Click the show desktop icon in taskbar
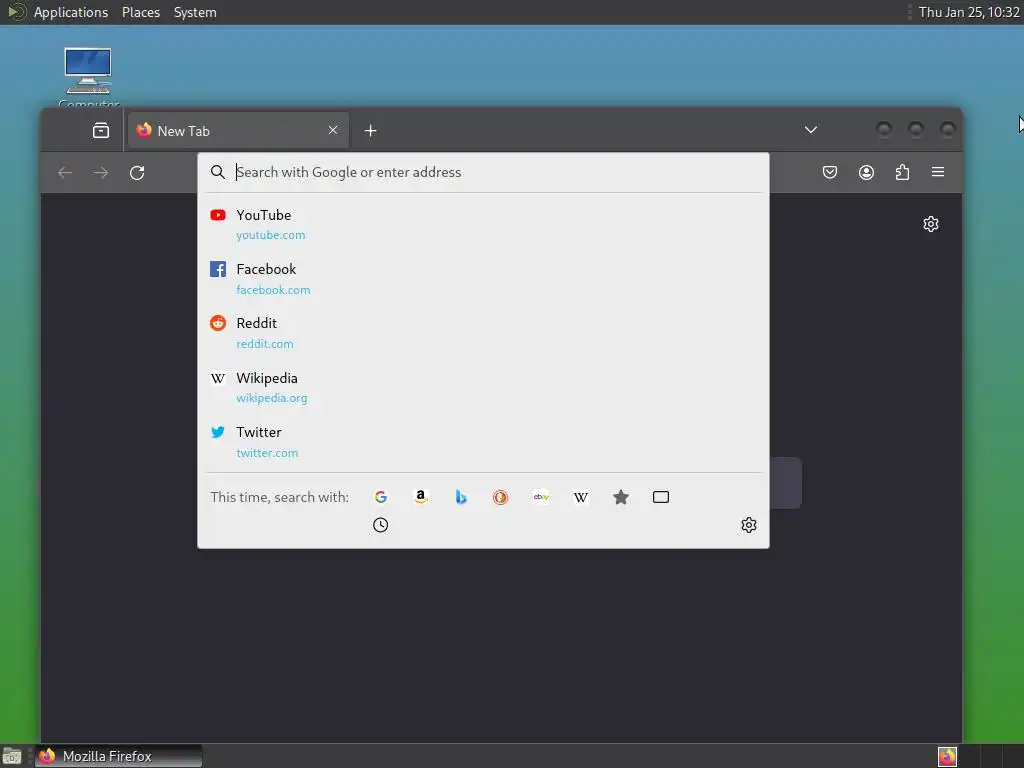 click(12, 756)
